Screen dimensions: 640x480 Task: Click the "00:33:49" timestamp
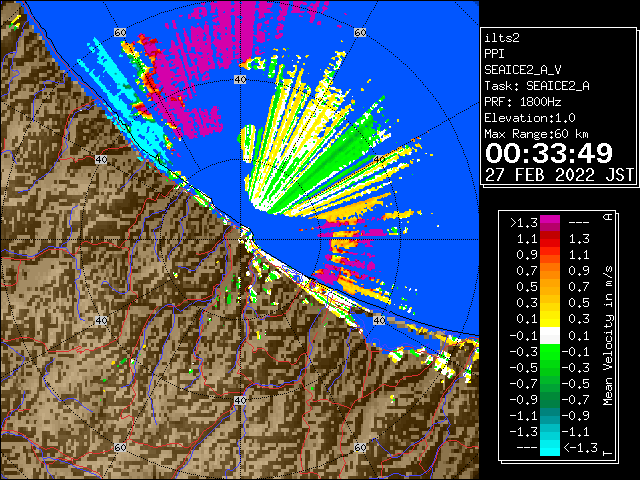click(549, 153)
